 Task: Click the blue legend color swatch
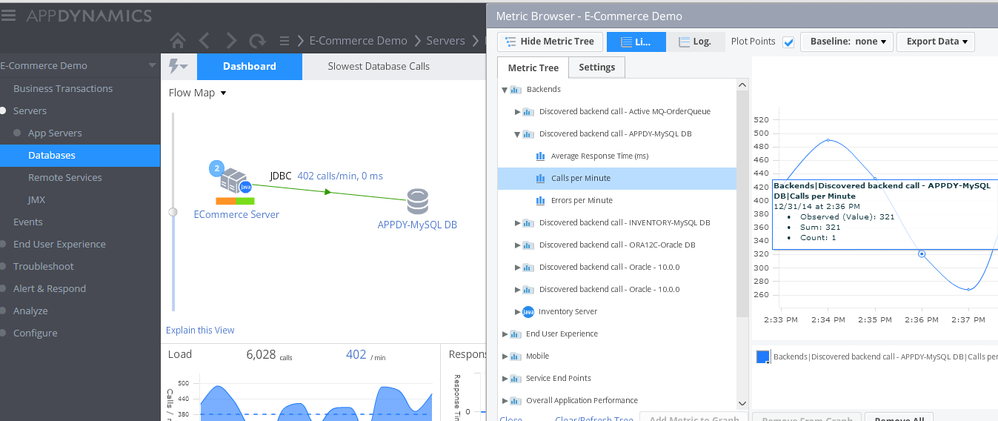click(763, 356)
